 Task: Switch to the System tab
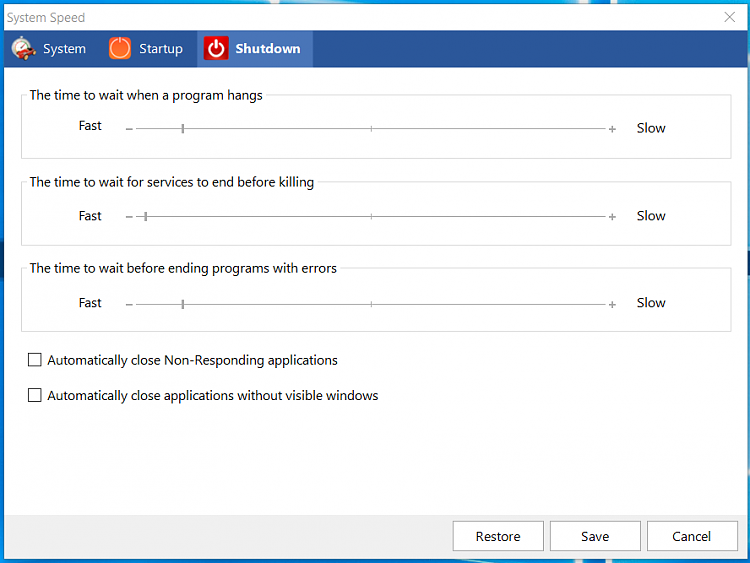click(x=49, y=49)
